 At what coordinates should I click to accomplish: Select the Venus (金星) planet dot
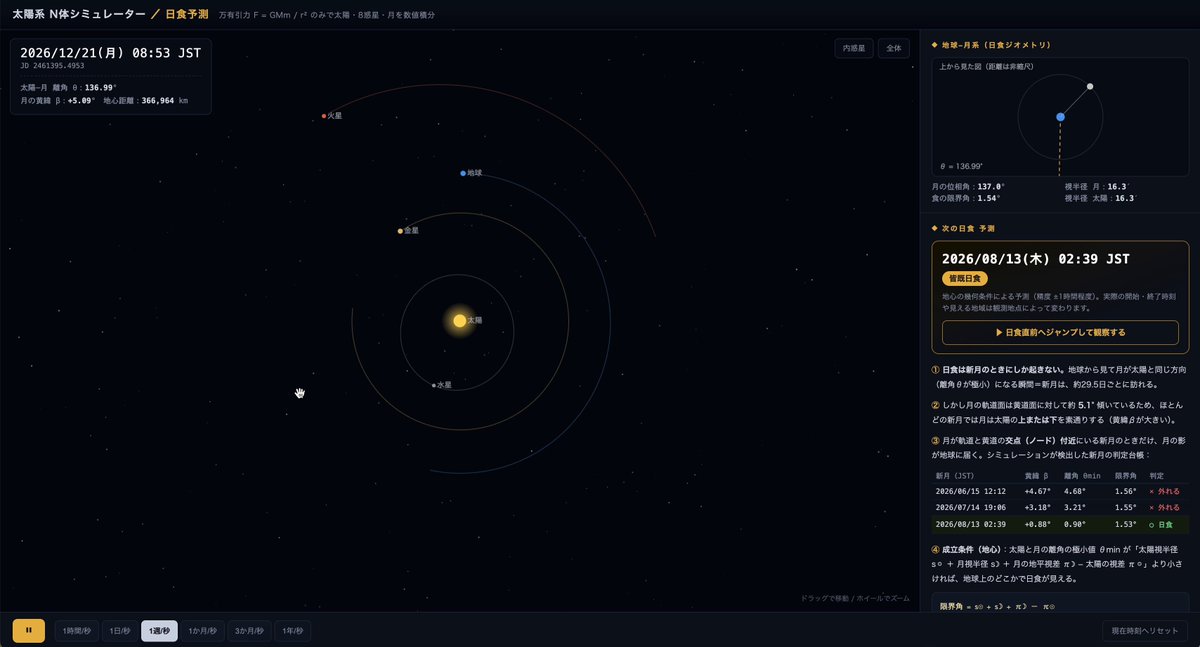point(400,231)
